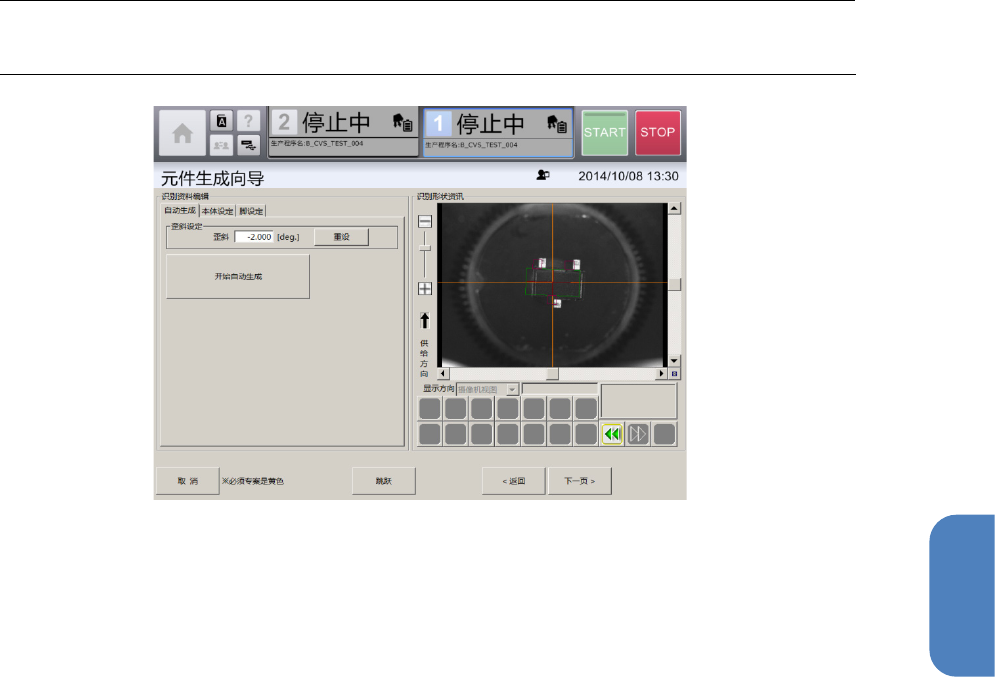Switch to the 脚设定 tab
The height and width of the screenshot is (677, 995).
click(251, 211)
